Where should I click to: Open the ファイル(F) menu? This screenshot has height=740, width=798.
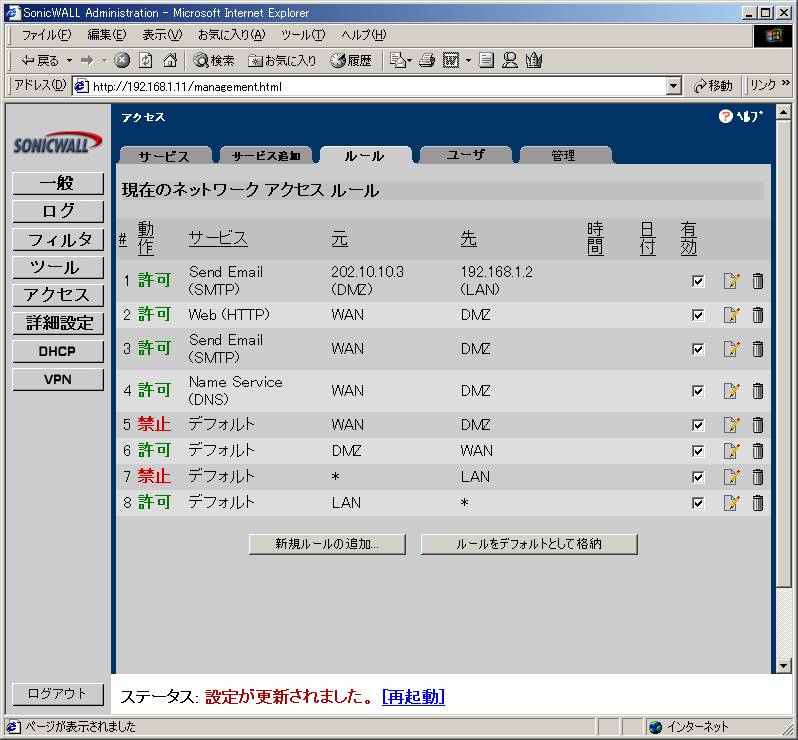[46, 35]
